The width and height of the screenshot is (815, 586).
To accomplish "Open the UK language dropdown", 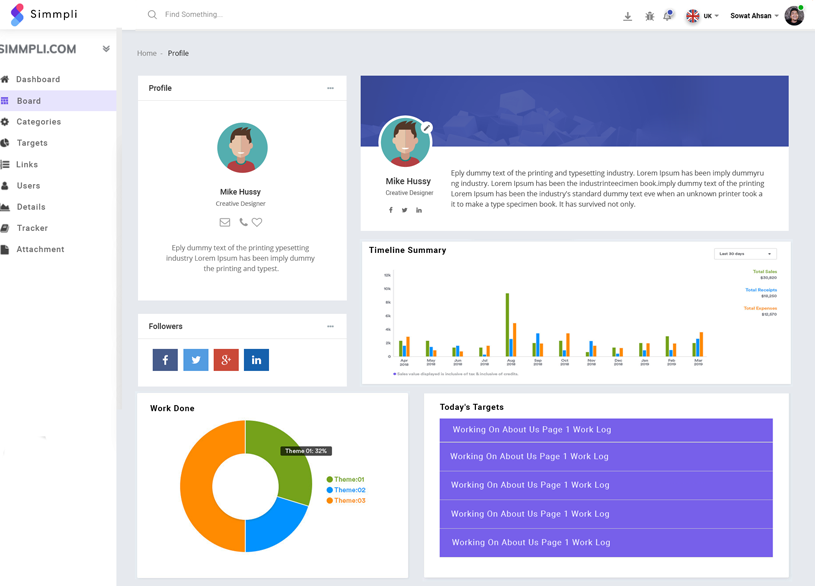I will [x=702, y=16].
